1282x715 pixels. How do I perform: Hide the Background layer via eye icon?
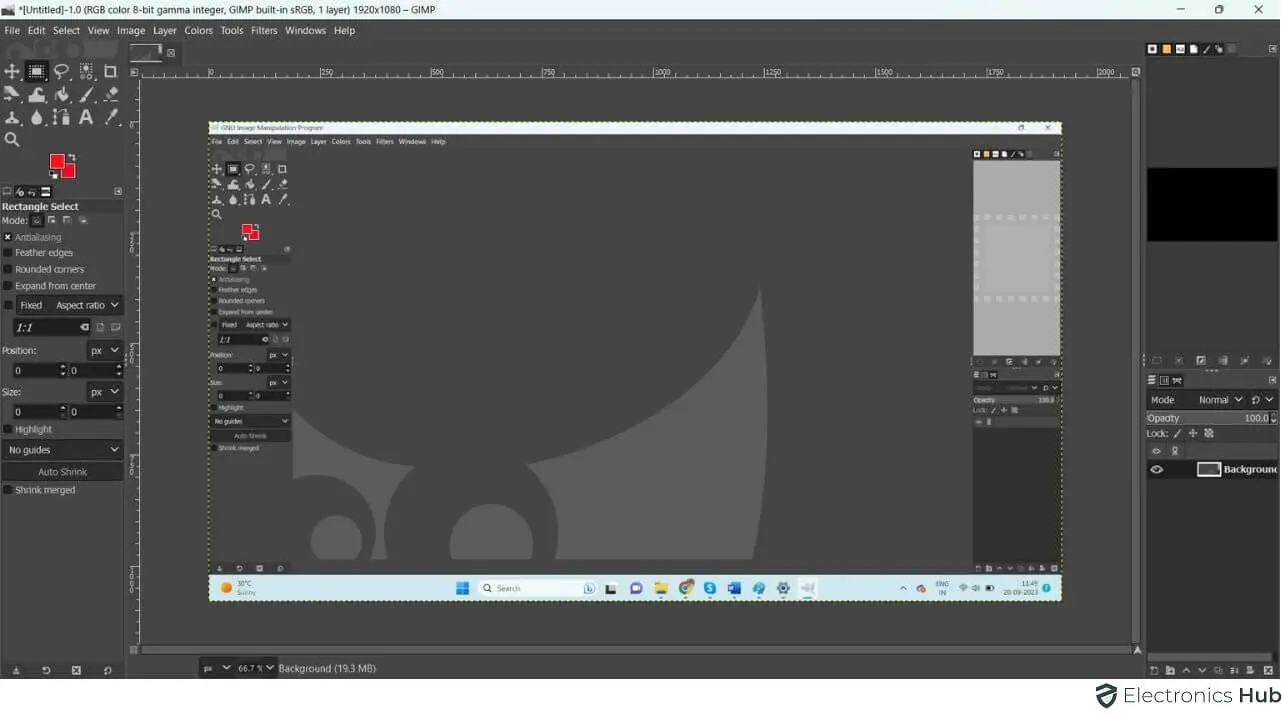[1157, 469]
